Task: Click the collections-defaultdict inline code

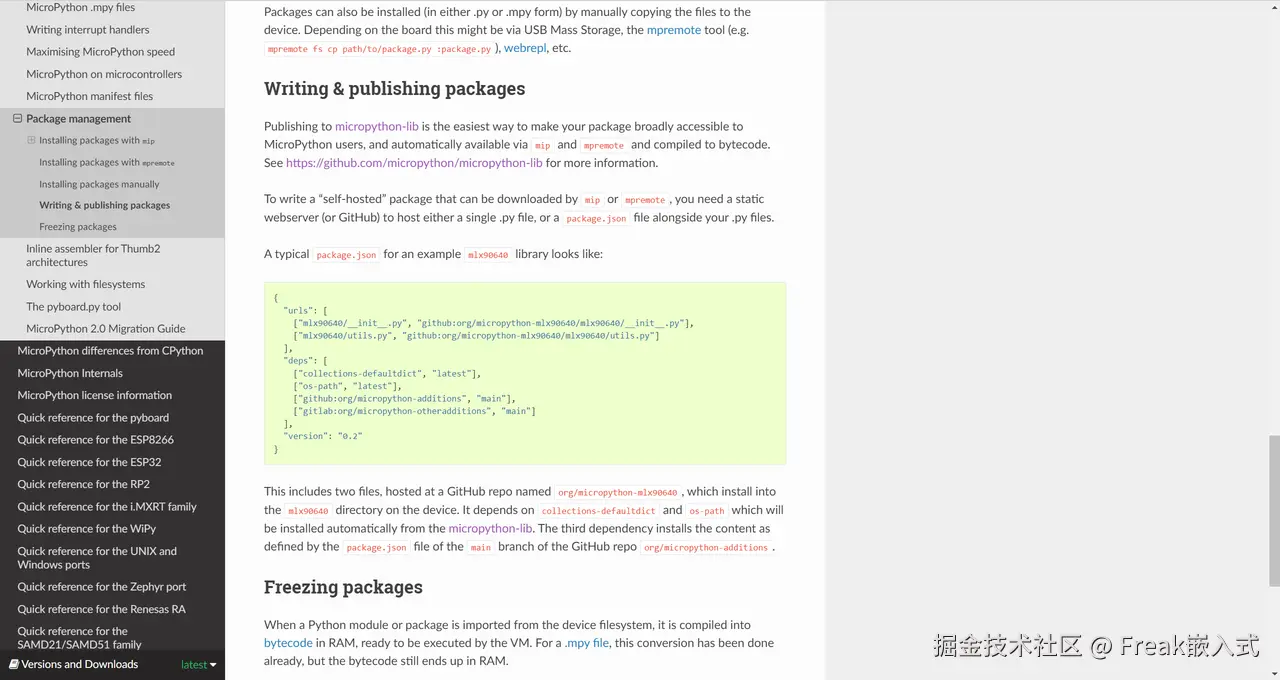Action: coord(598,511)
